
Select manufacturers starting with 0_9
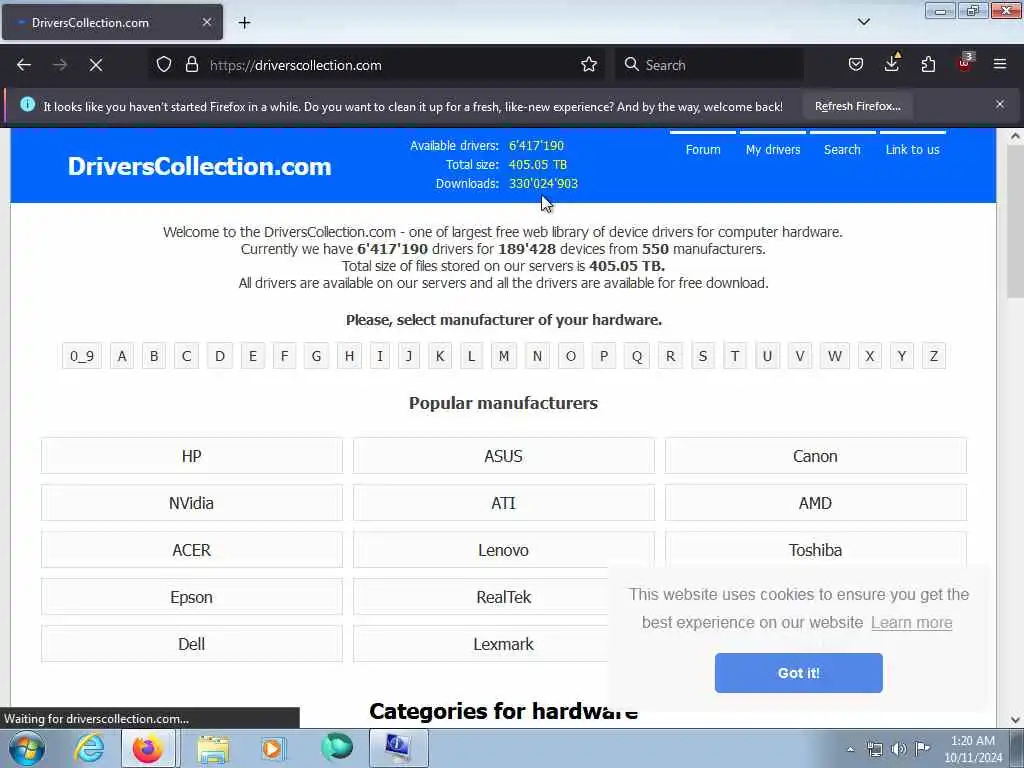(82, 356)
